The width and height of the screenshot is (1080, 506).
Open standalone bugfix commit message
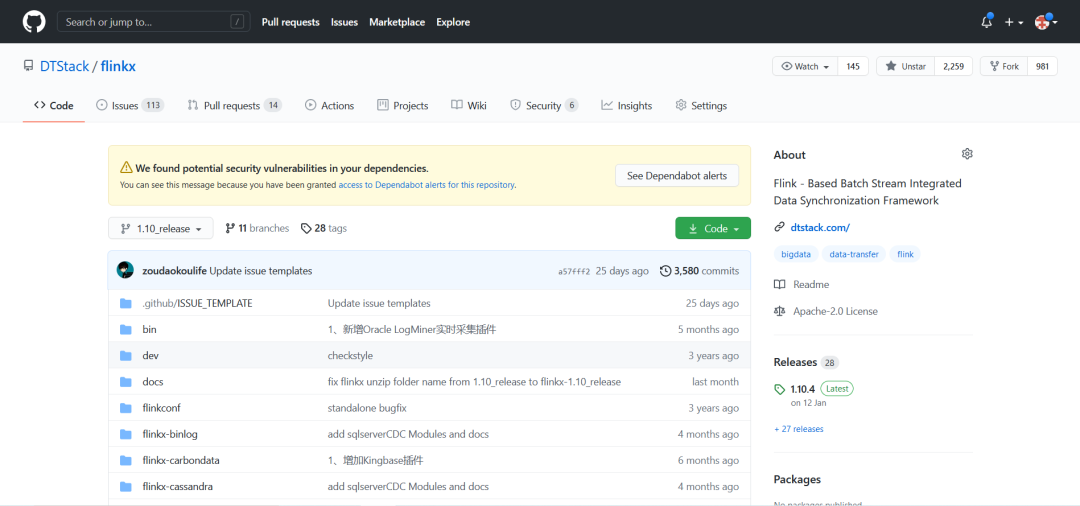click(x=367, y=408)
